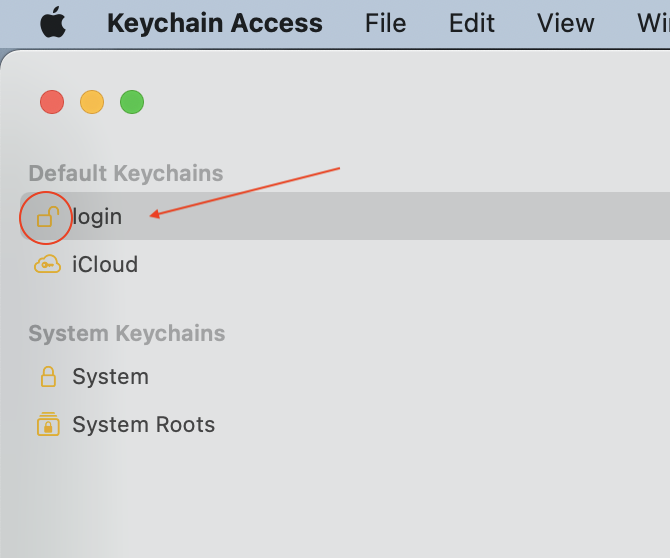
Task: Open the partially visible Window menu
Action: pos(651,23)
